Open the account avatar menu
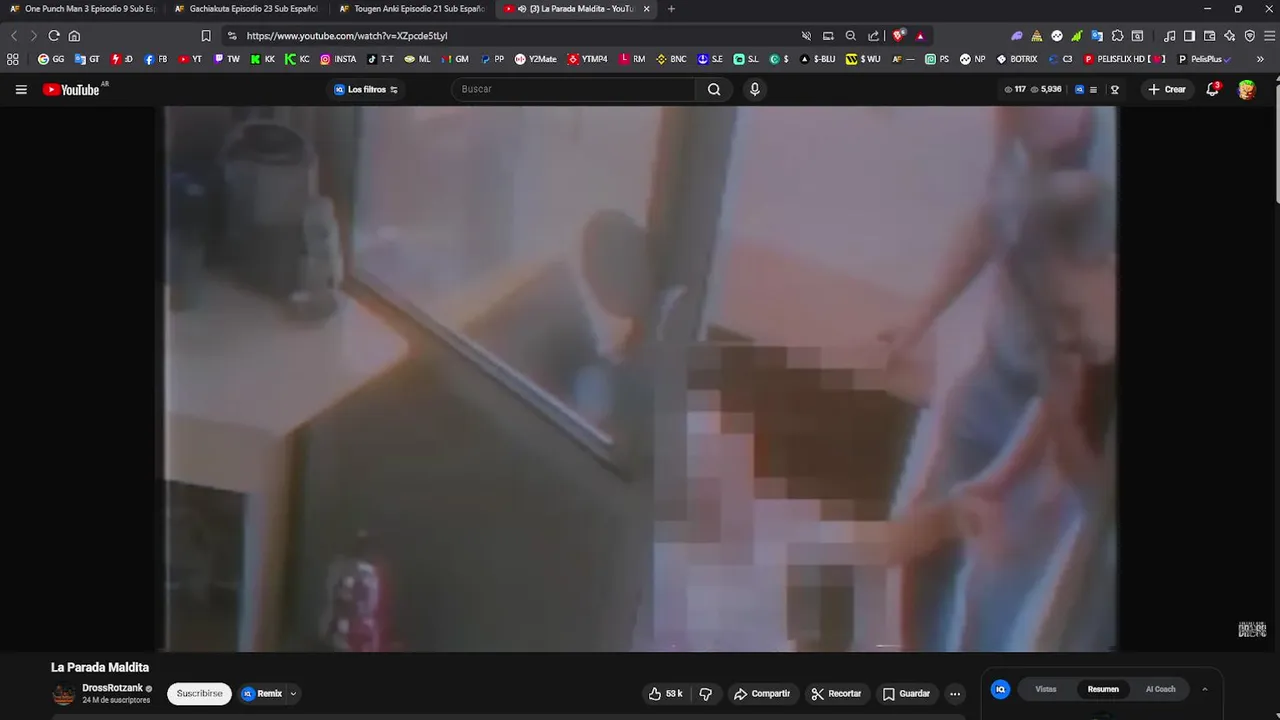 [1246, 89]
